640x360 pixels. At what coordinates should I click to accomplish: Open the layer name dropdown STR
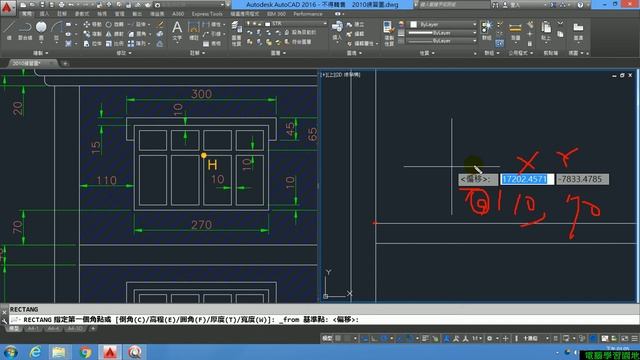point(287,24)
